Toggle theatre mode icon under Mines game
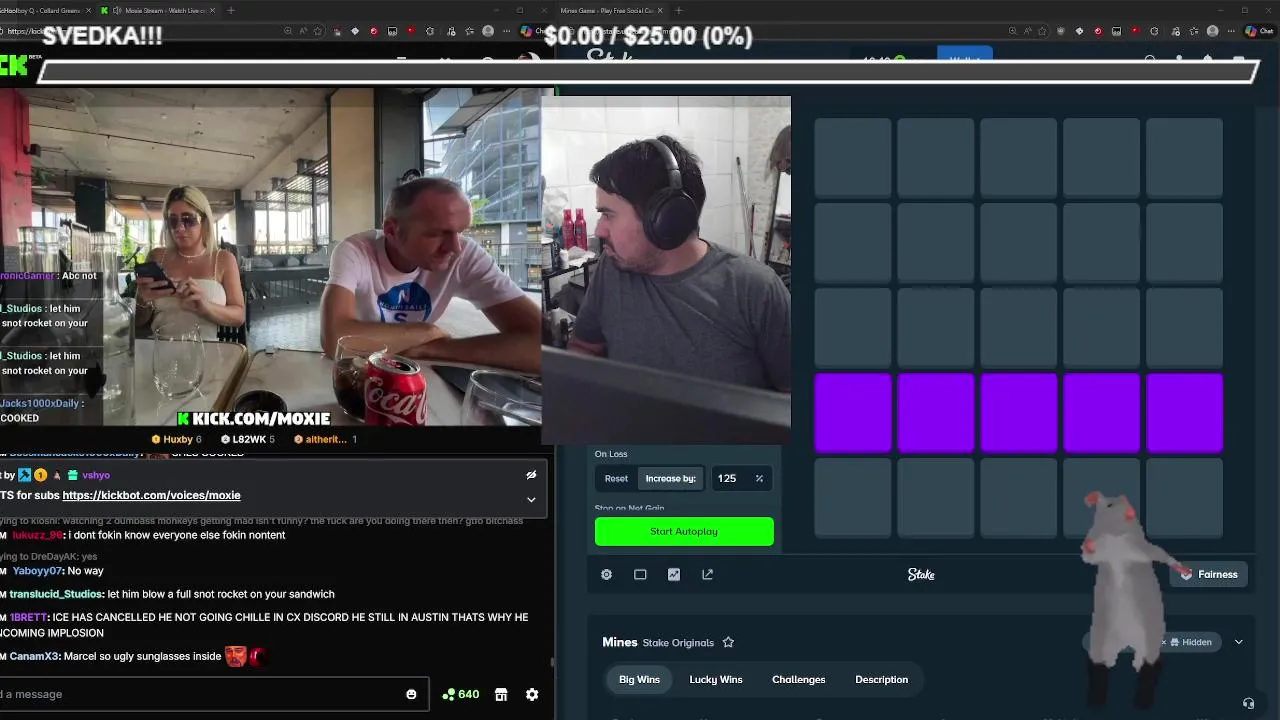Screen dimensions: 1280x720 coord(640,574)
